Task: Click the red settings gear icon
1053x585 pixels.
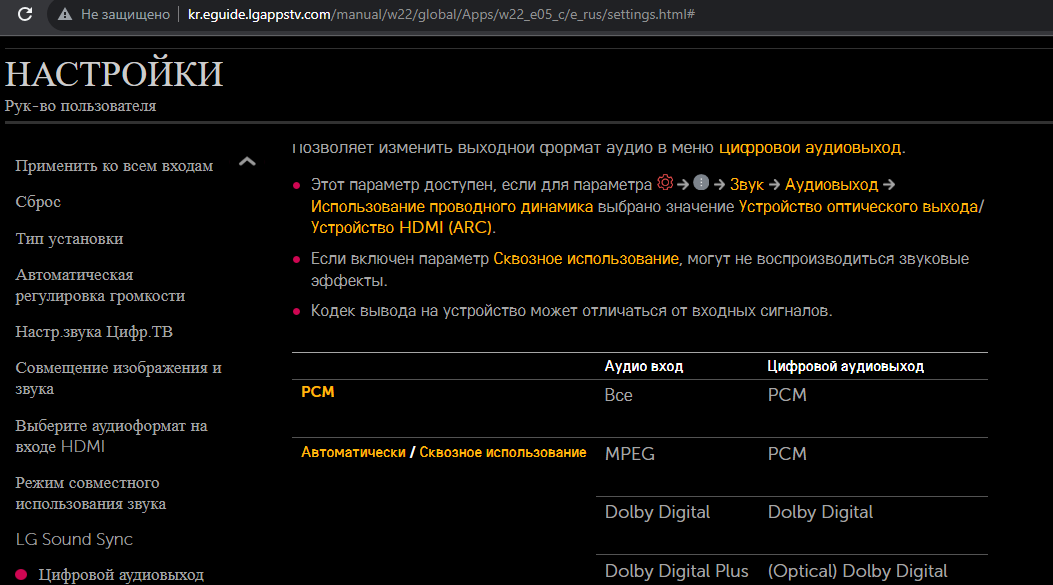Action: coord(665,183)
